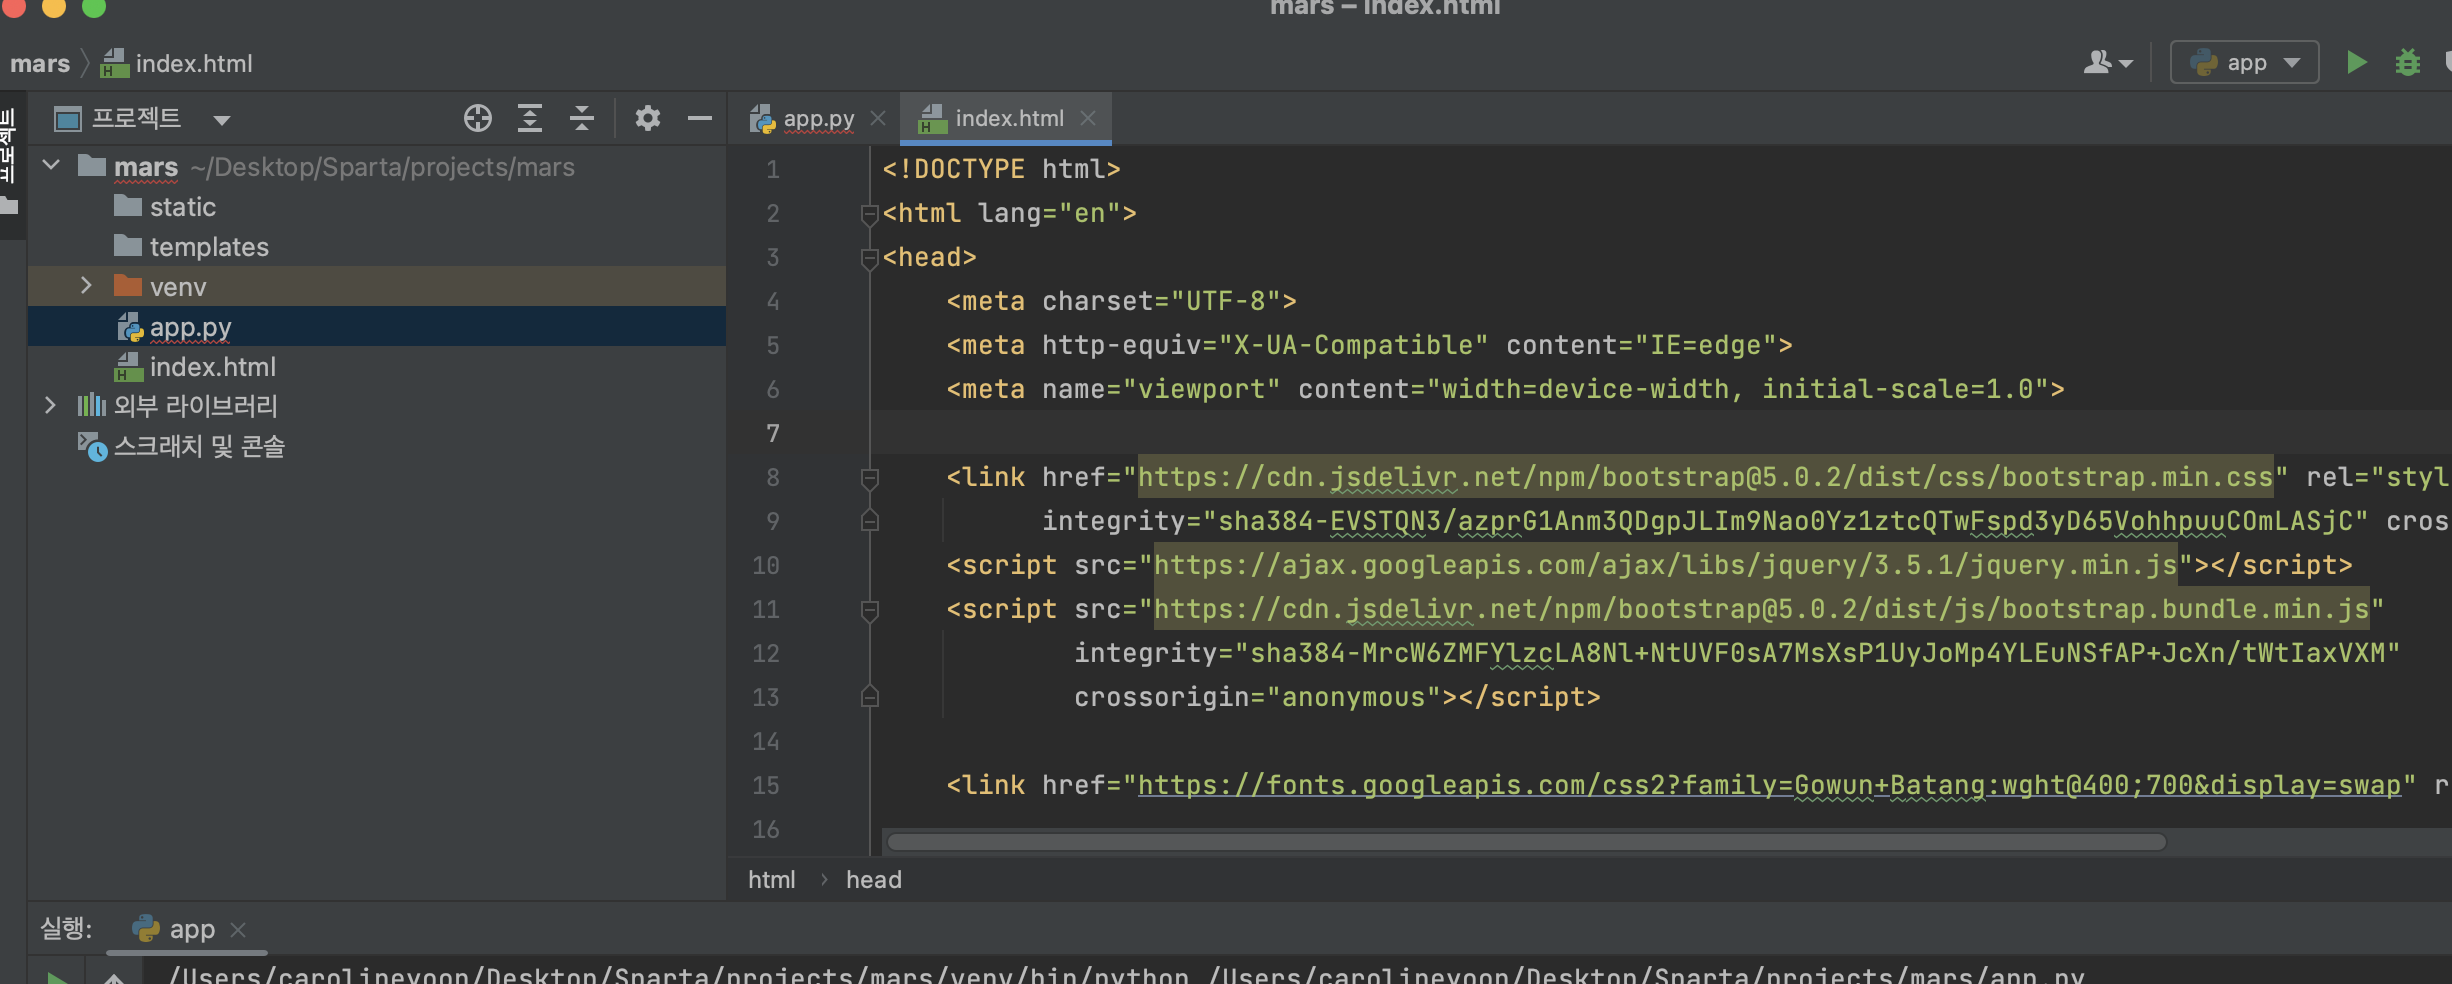Click the Collapse All icon in project panel
Viewport: 2452px width, 984px height.
coord(582,118)
